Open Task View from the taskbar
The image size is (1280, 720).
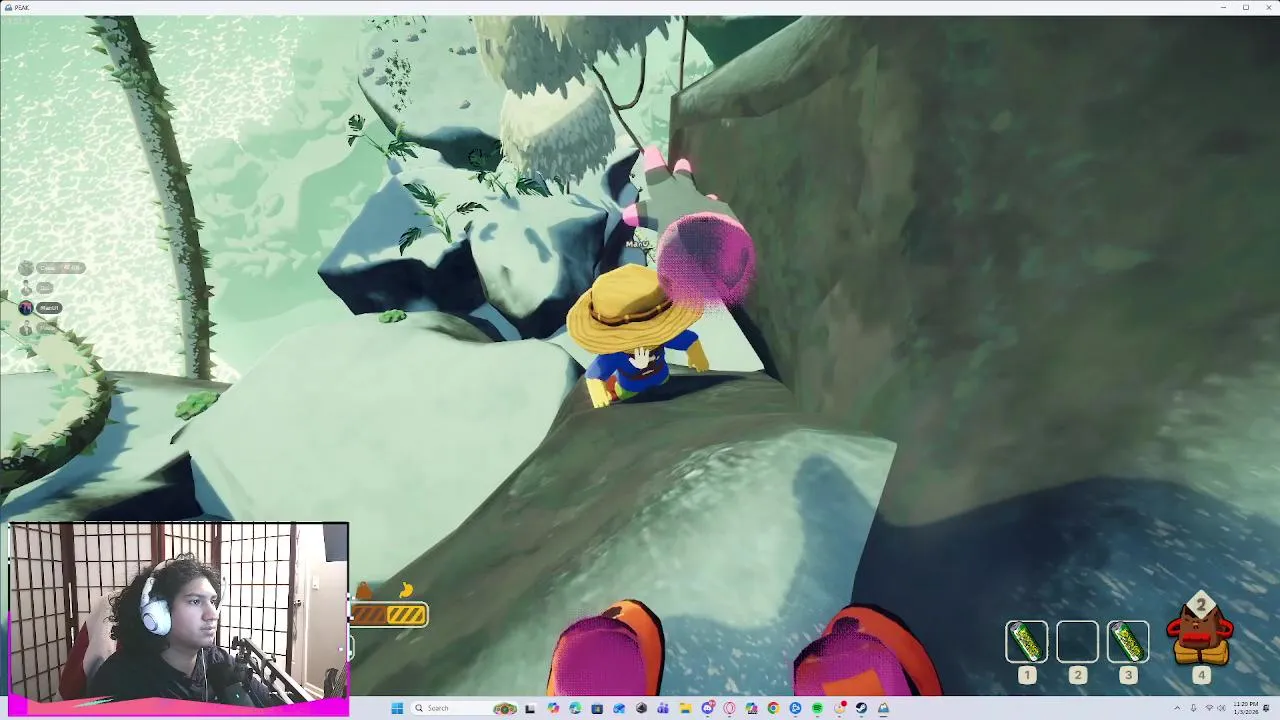click(530, 708)
